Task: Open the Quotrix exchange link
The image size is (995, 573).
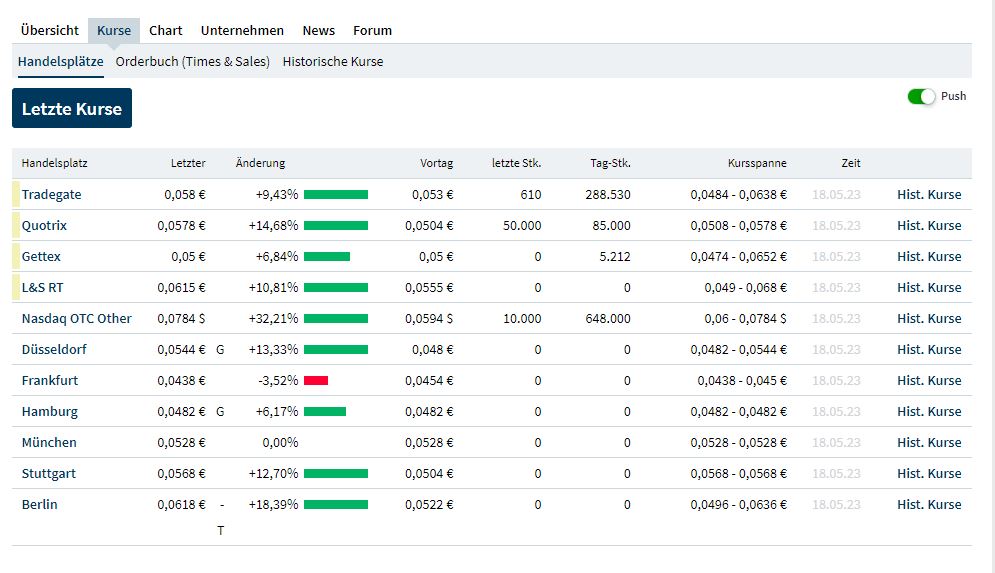Action: pos(45,226)
